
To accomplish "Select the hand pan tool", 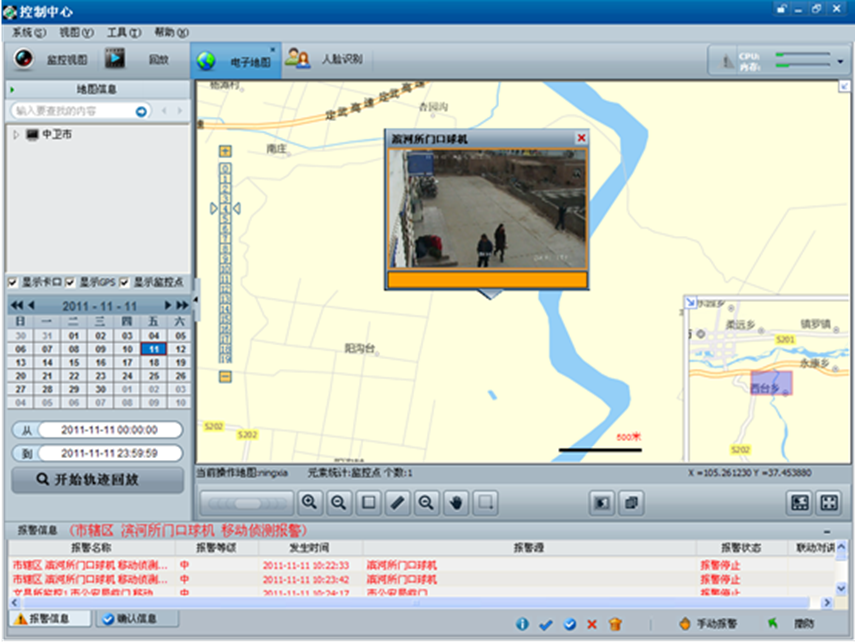I will [456, 502].
